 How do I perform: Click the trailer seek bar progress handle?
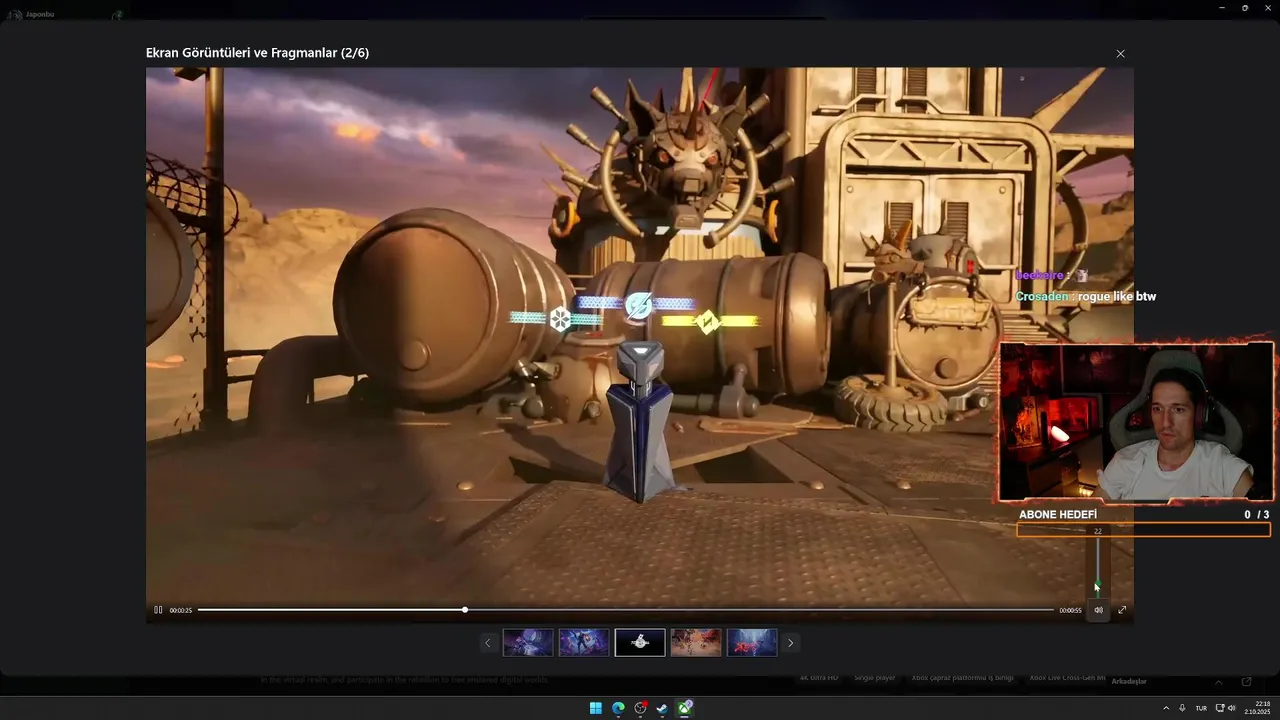(465, 610)
